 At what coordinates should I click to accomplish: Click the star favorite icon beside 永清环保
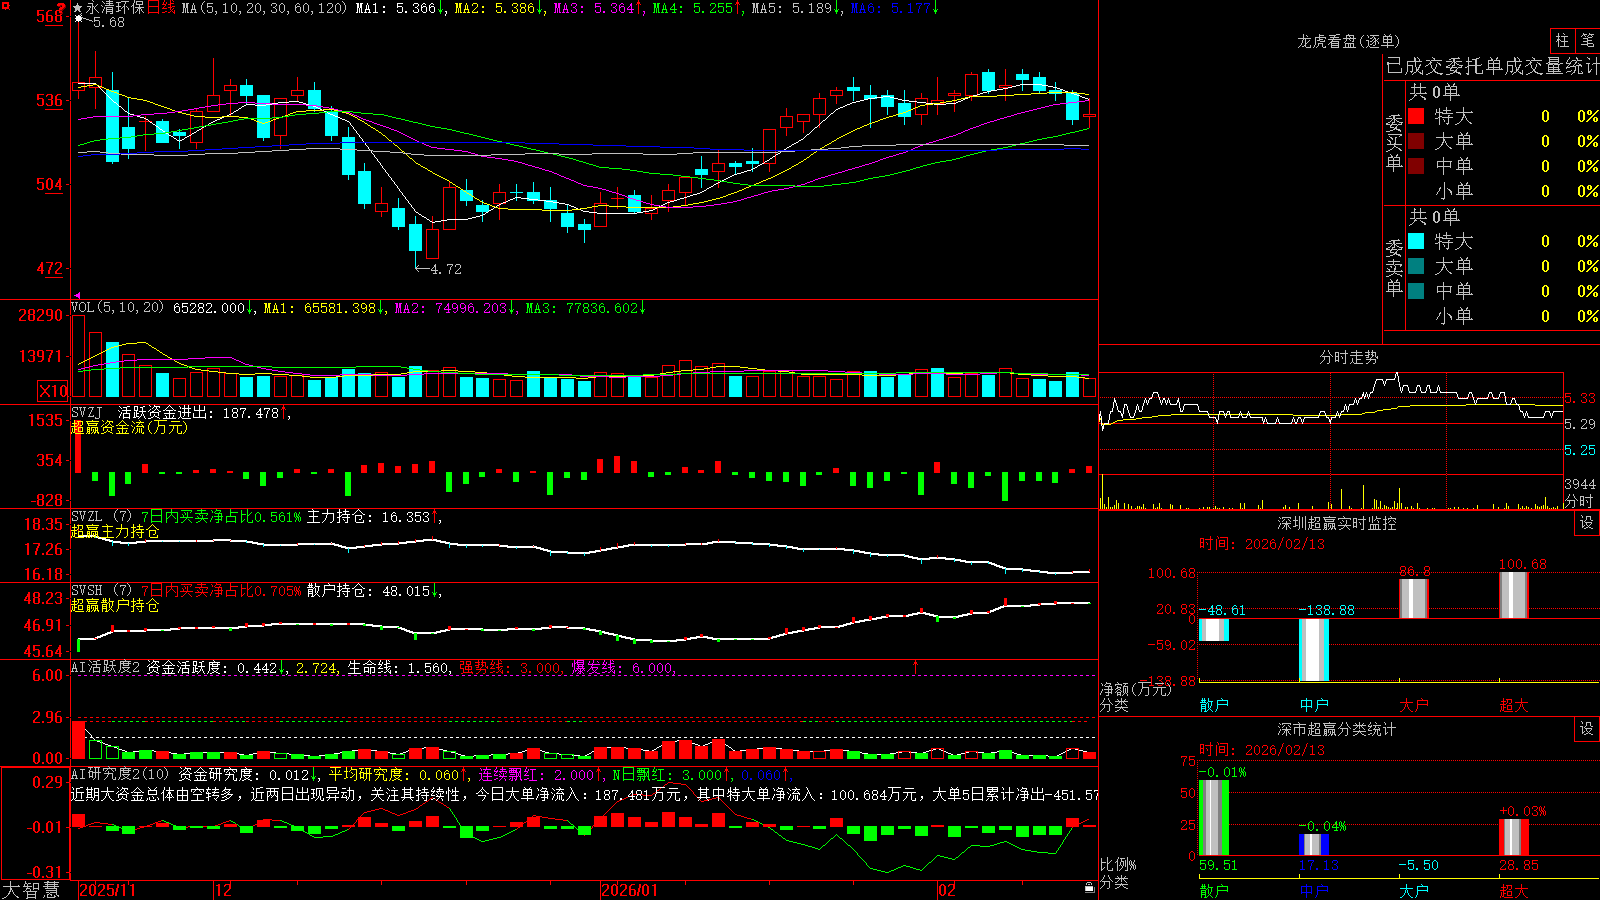[78, 8]
